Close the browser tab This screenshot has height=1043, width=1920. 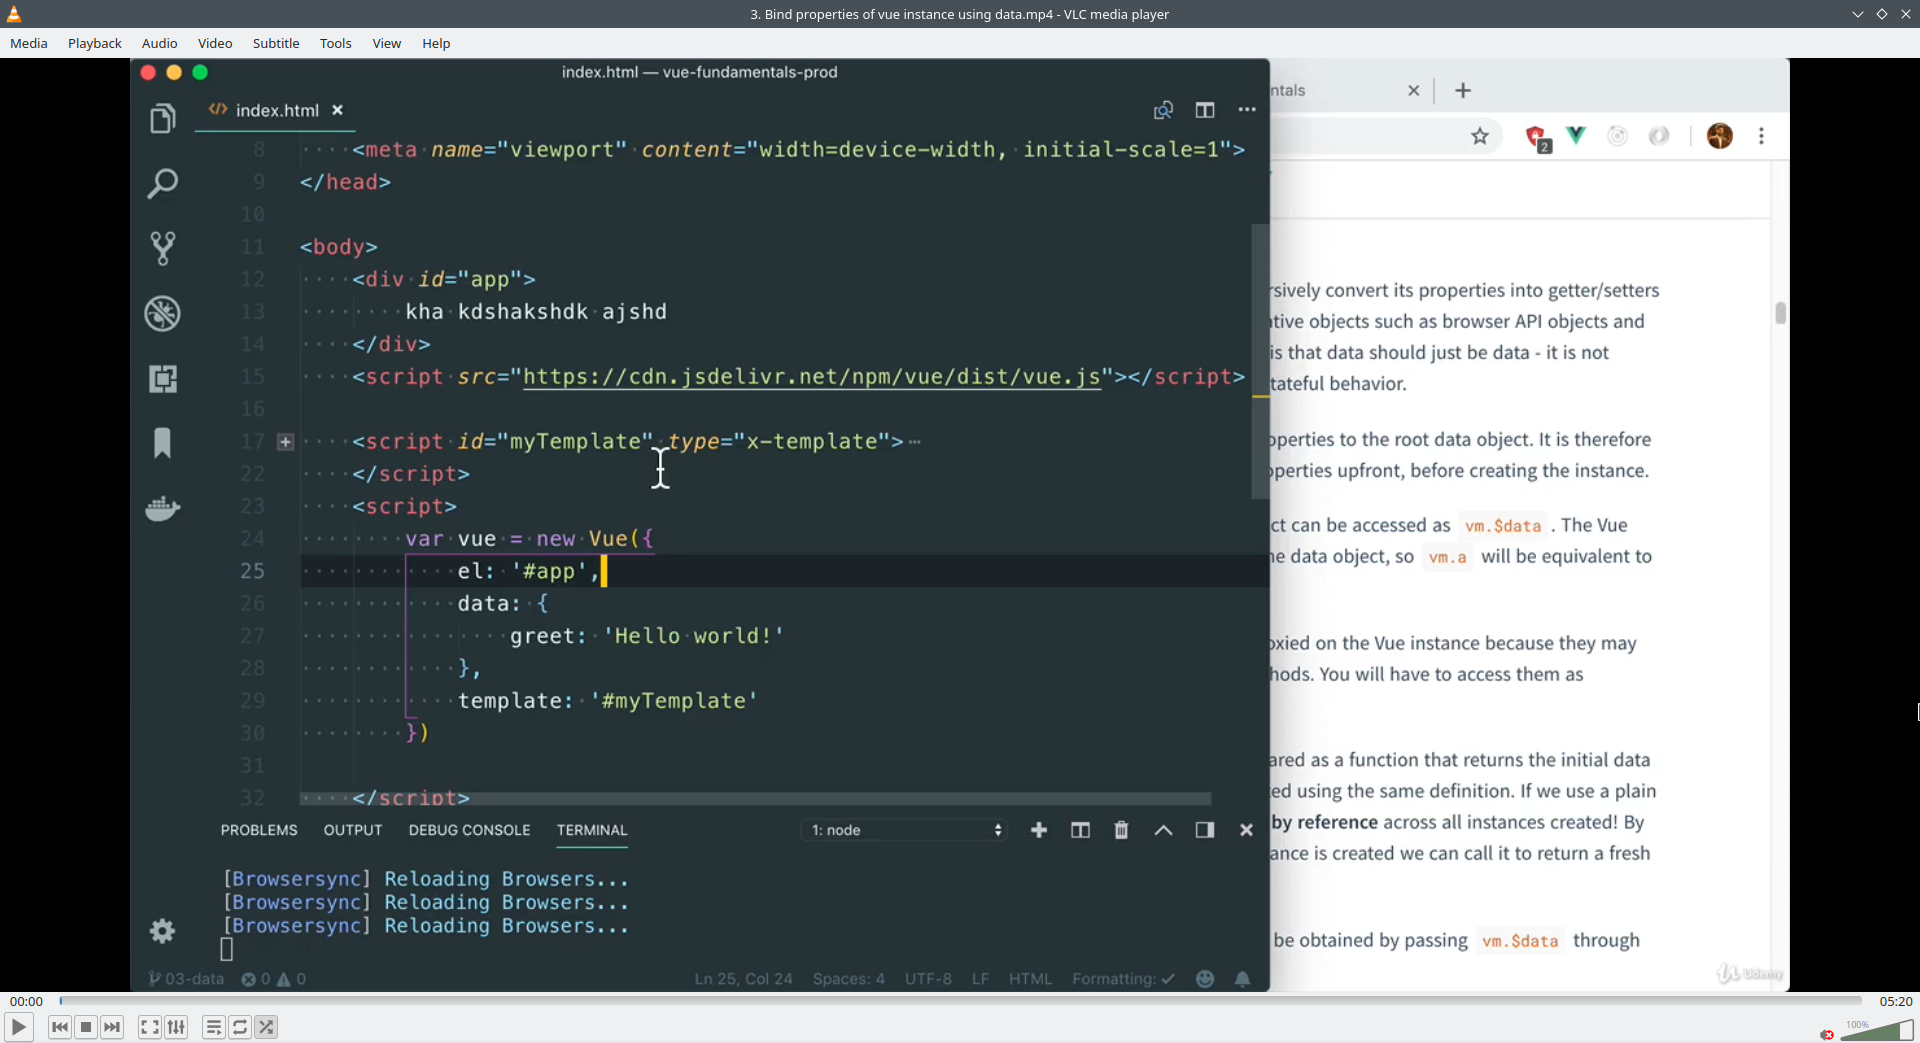(1414, 91)
